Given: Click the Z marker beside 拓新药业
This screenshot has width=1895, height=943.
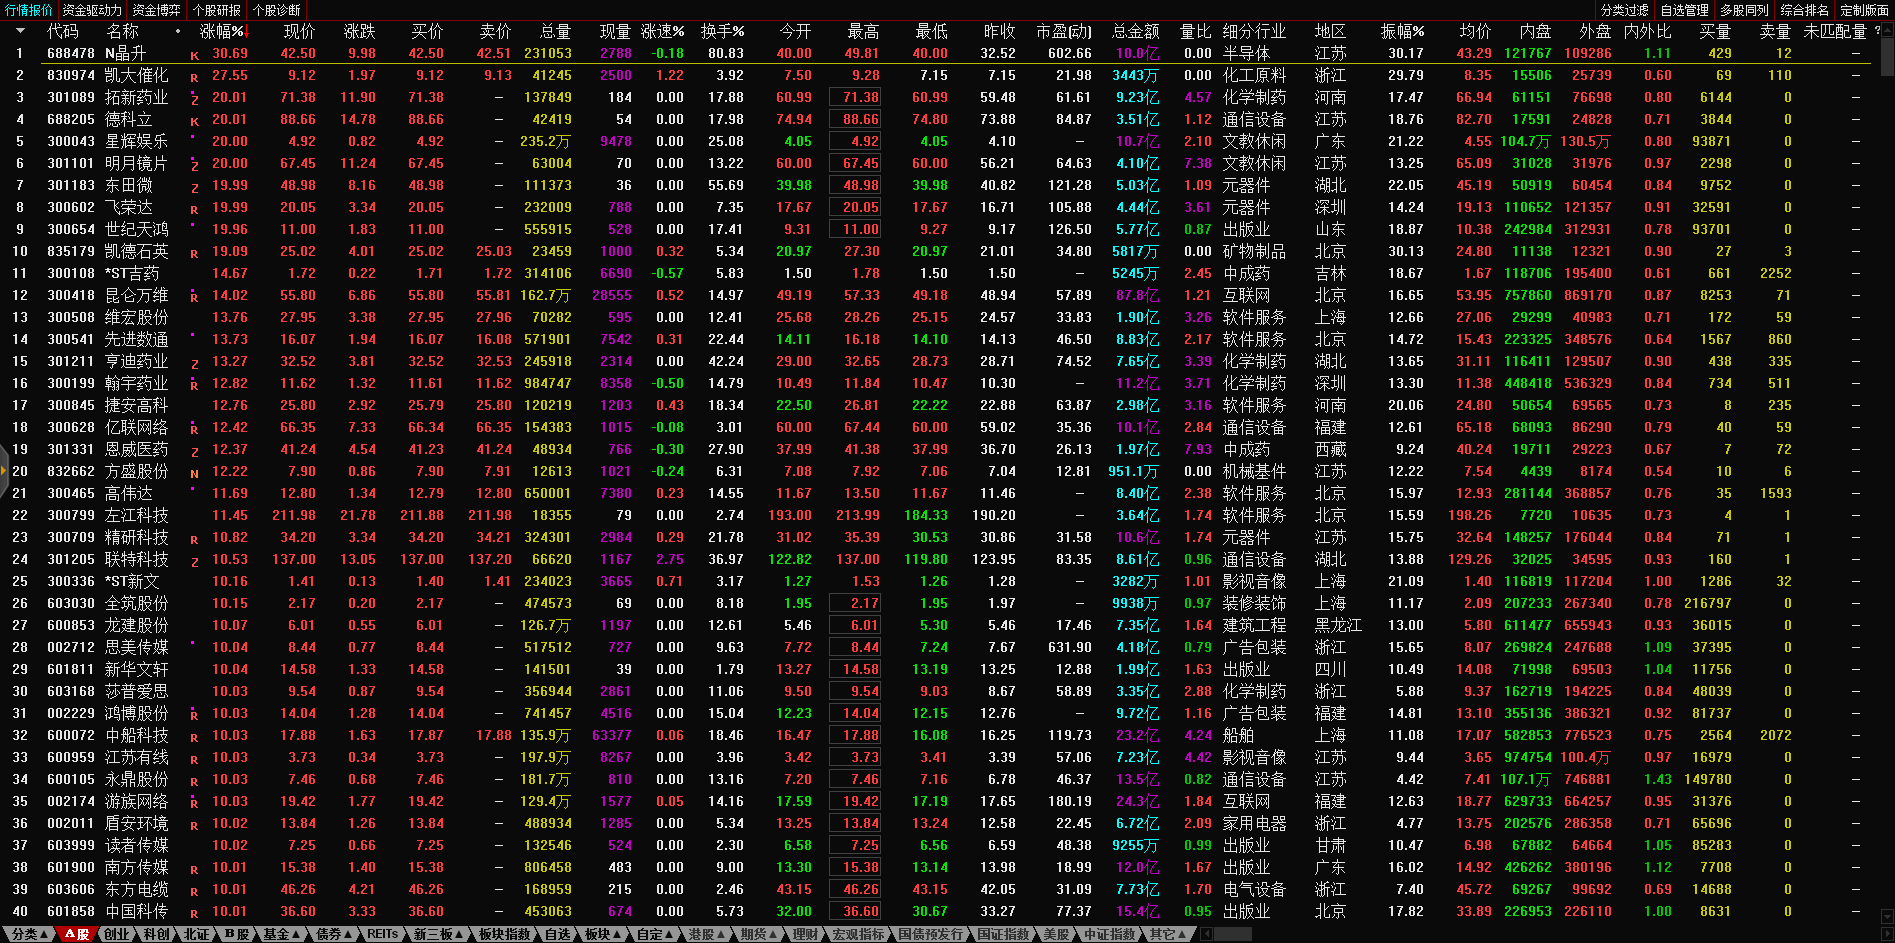Looking at the screenshot, I should [x=194, y=99].
